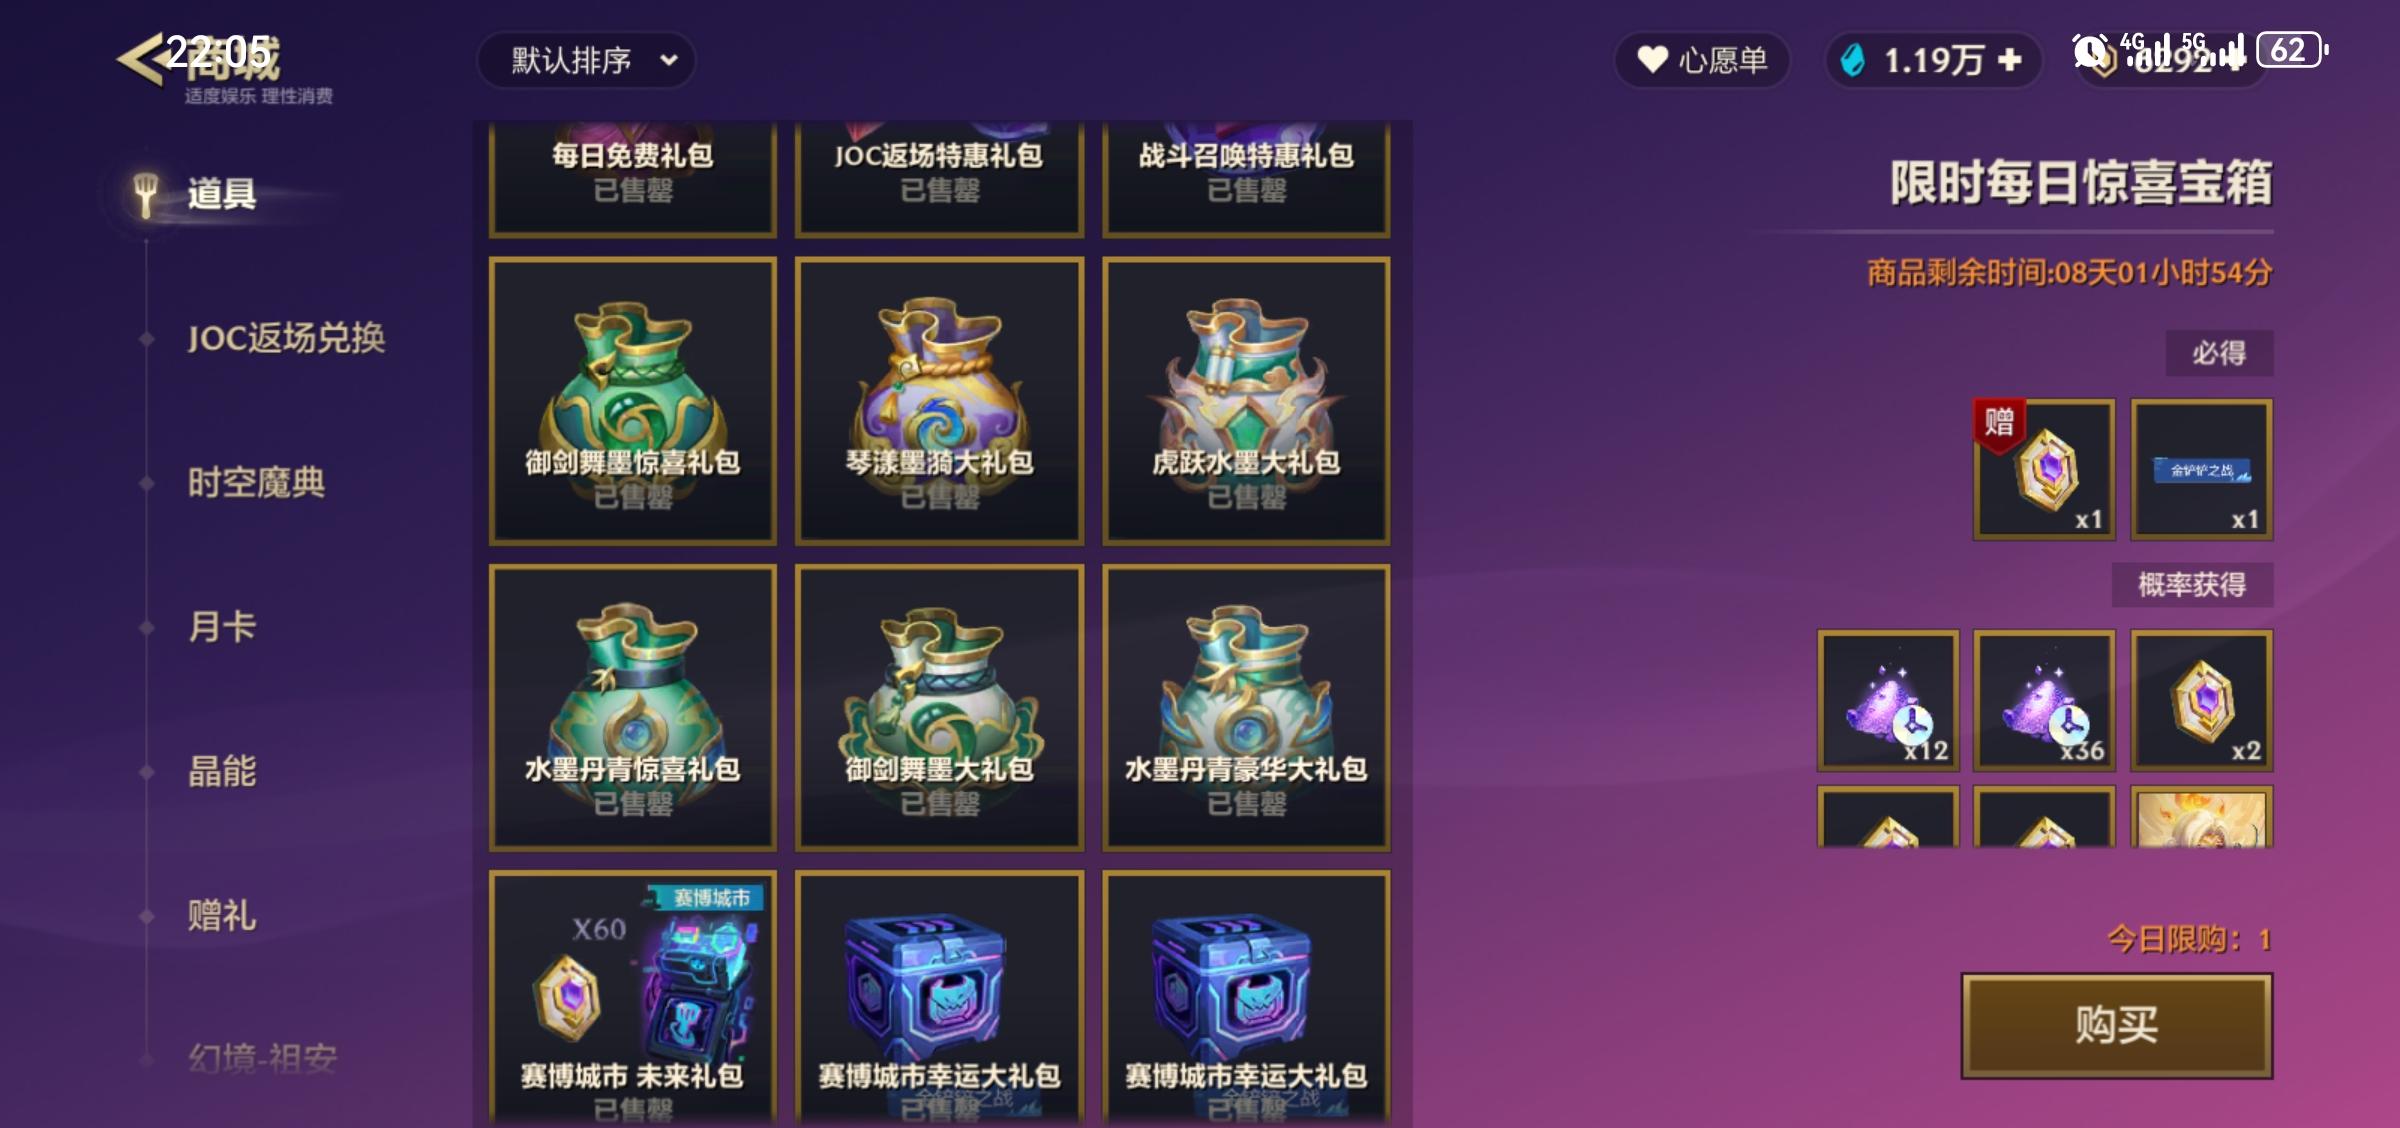Viewport: 2400px width, 1128px height.
Task: Switch to the JOC返场兑换 tab
Action: (286, 338)
